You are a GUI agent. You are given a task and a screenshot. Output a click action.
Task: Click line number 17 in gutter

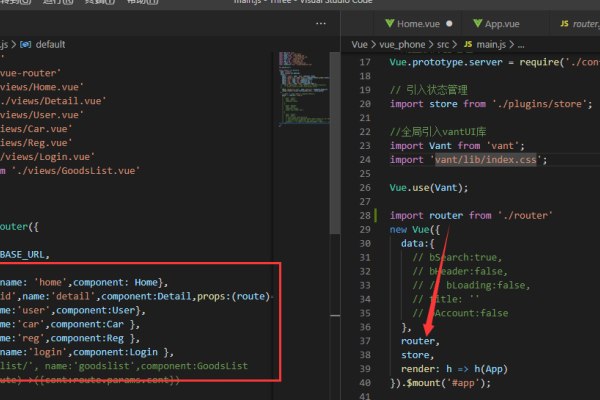pyautogui.click(x=365, y=62)
